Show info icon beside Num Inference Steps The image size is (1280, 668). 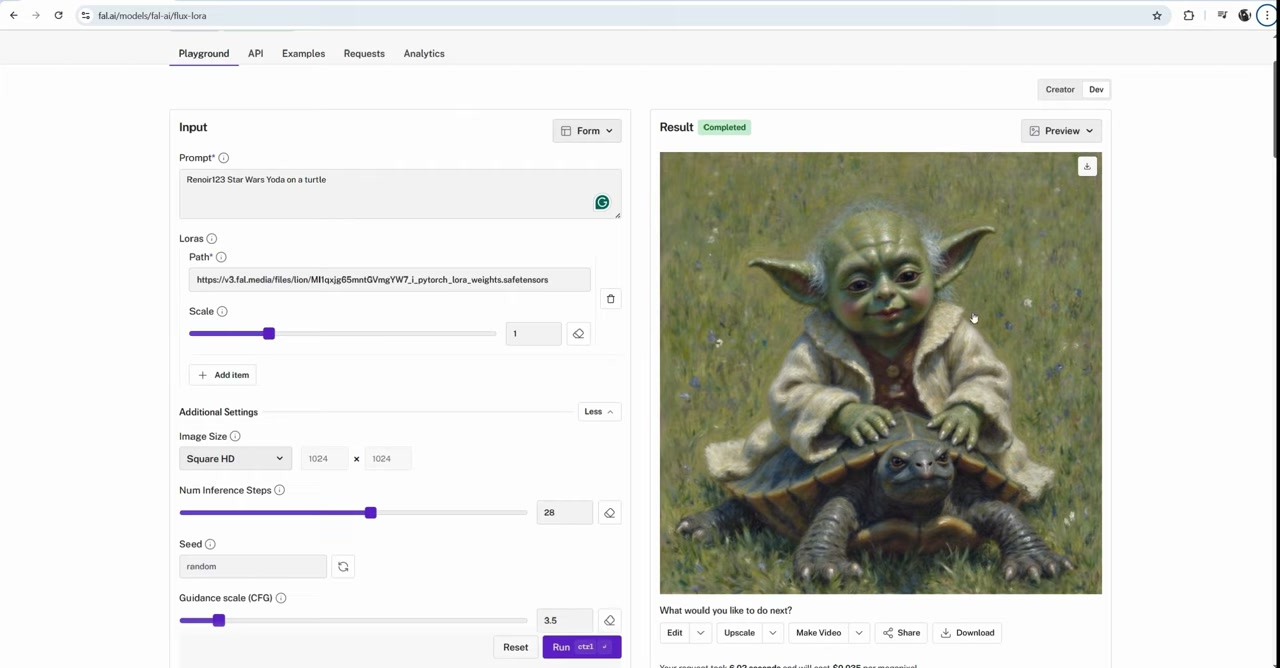coord(280,490)
